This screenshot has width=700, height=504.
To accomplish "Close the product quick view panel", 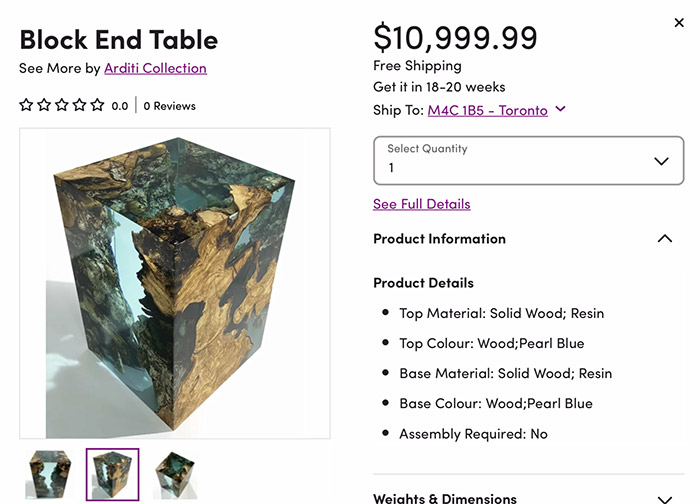I will (679, 23).
